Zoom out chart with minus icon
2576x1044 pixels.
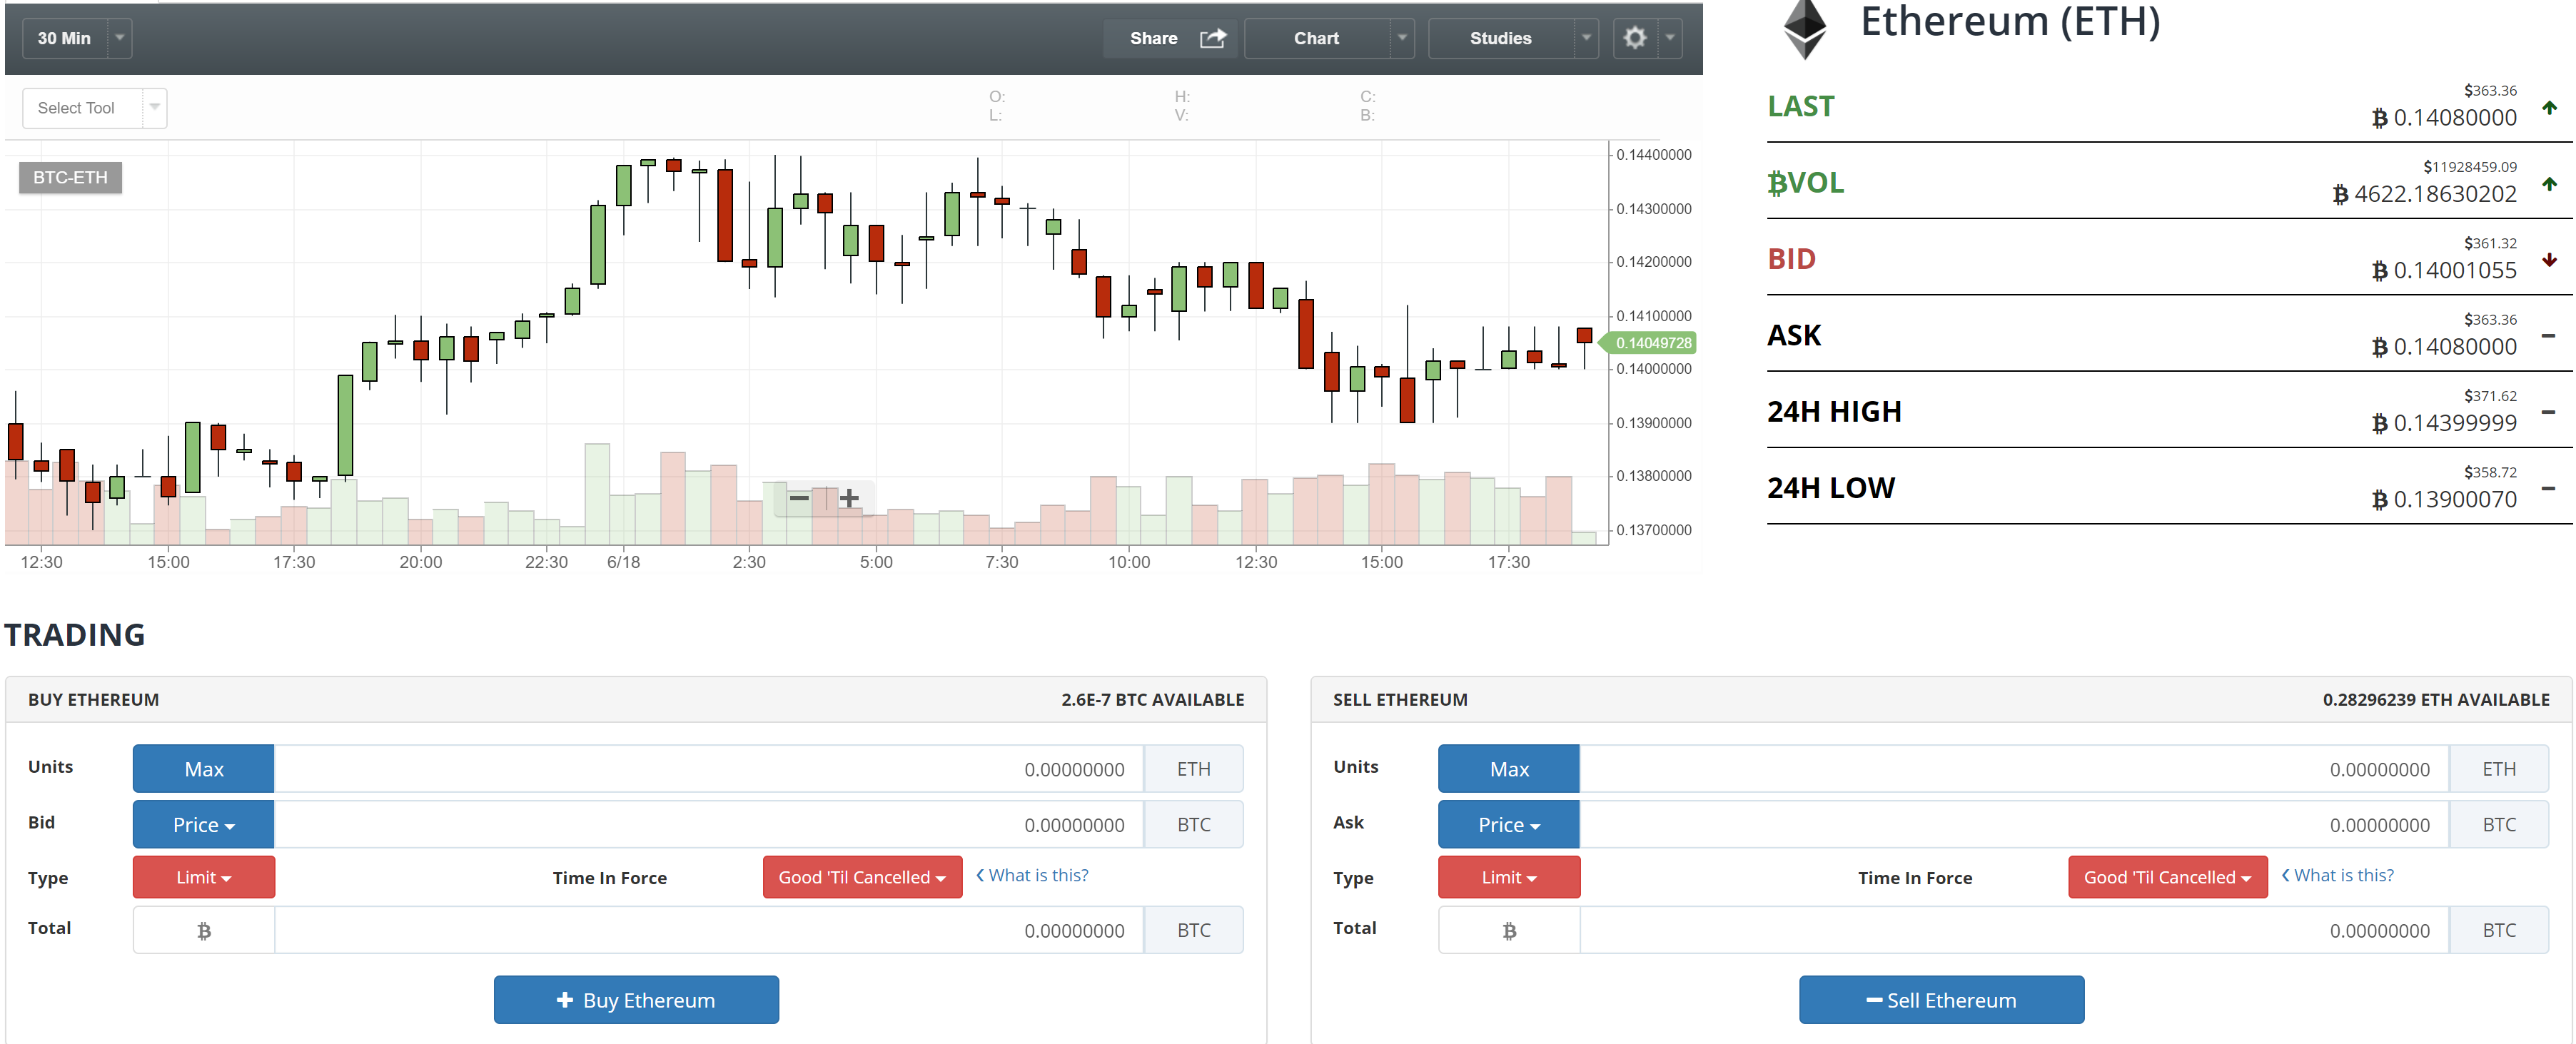(799, 497)
